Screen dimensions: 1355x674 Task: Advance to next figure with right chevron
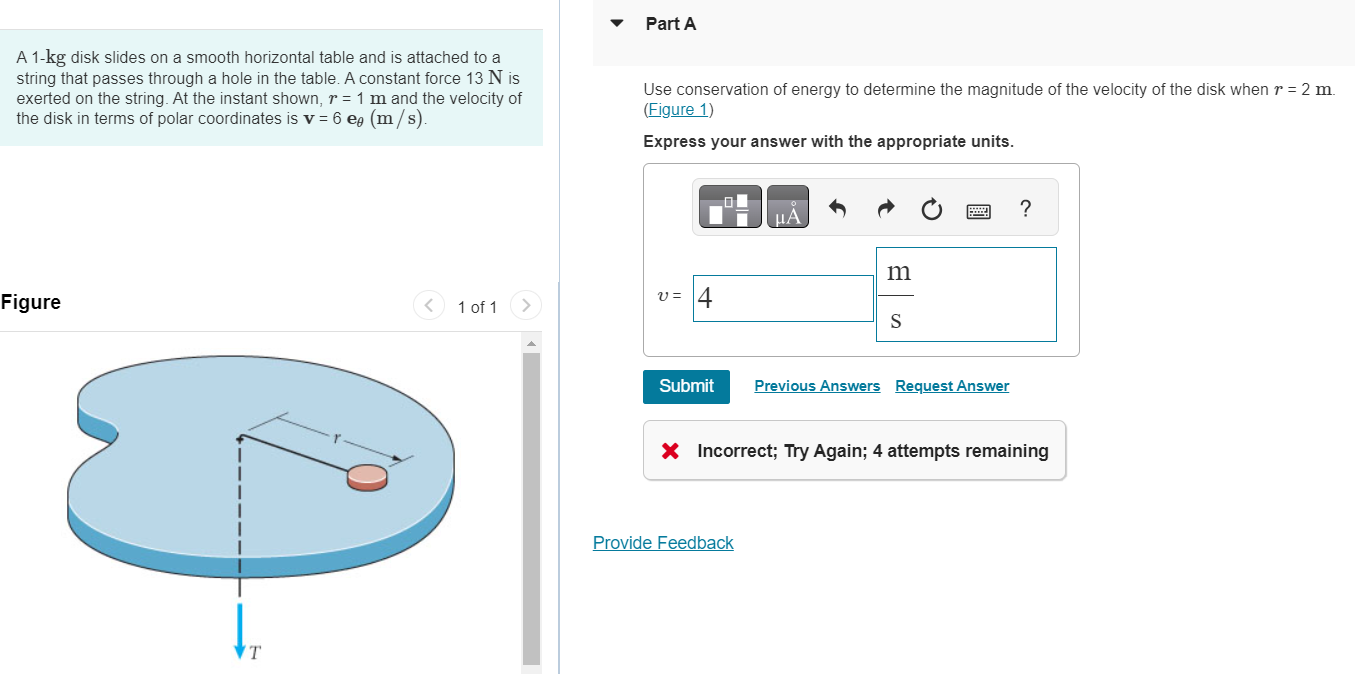tap(525, 305)
